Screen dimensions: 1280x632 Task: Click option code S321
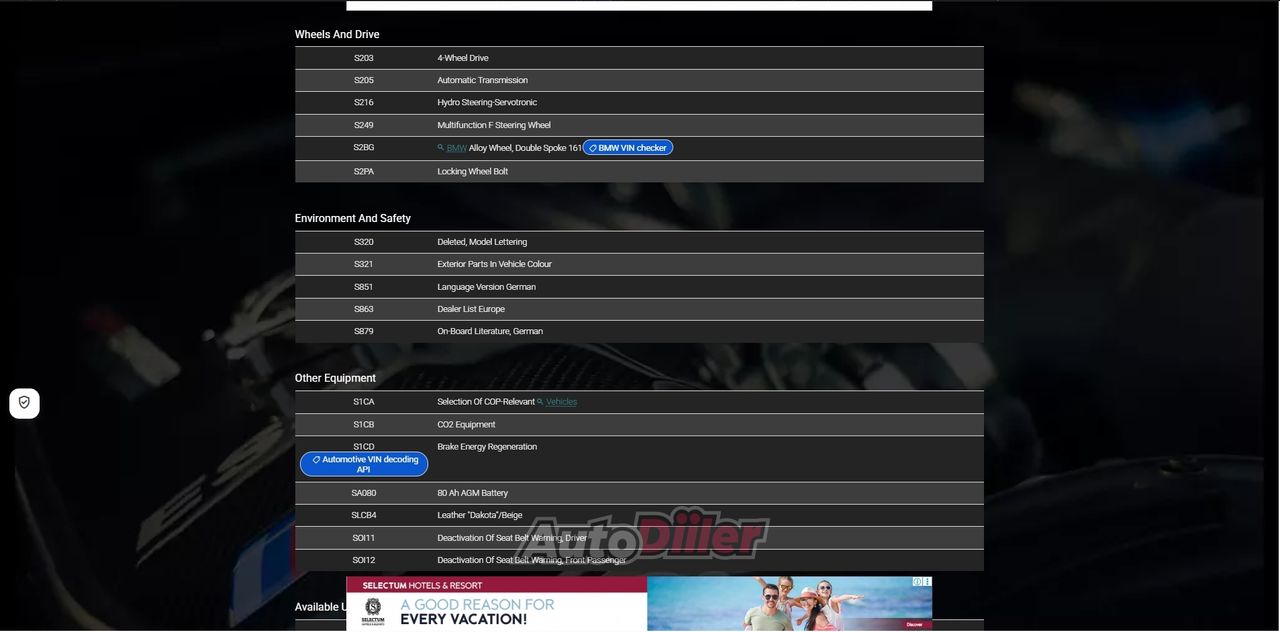[x=364, y=264]
